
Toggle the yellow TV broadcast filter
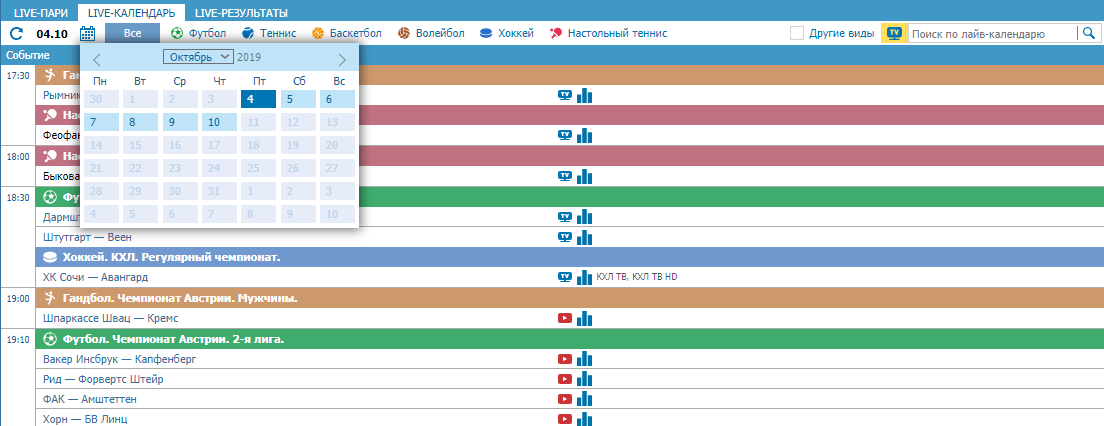coord(894,33)
